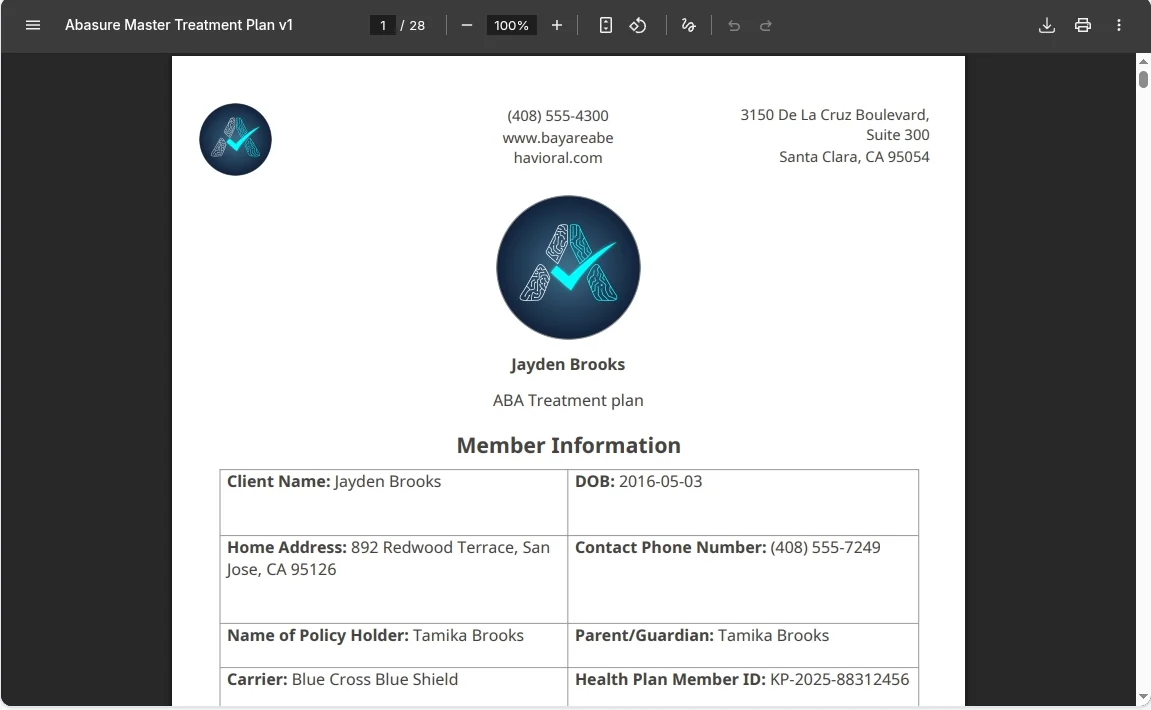
Task: Click the 3150 De La Cruz Boulevard address
Action: tap(835, 115)
